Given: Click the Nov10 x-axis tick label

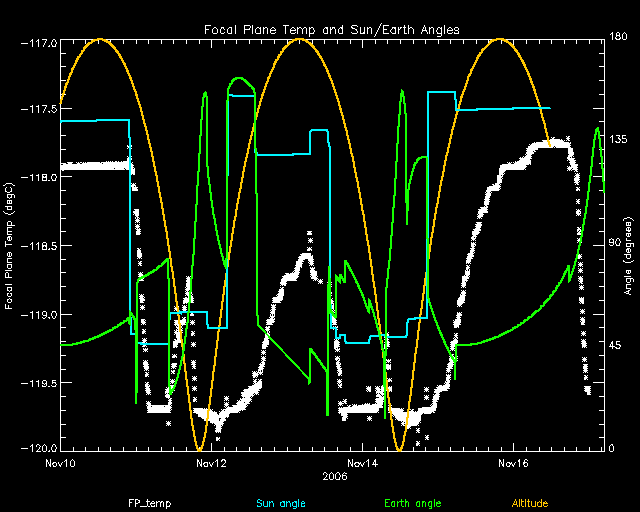Looking at the screenshot, I should pos(61,464).
